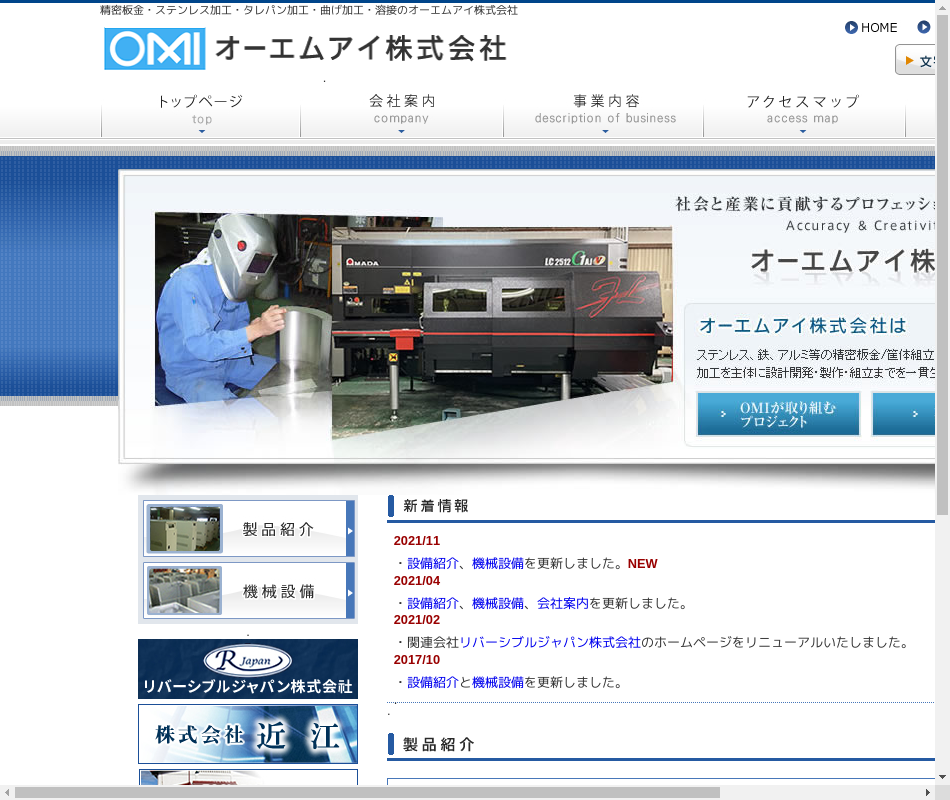Screen dimensions: 950x800
Task: Click the horizontal scrollbar track
Action: point(830,792)
